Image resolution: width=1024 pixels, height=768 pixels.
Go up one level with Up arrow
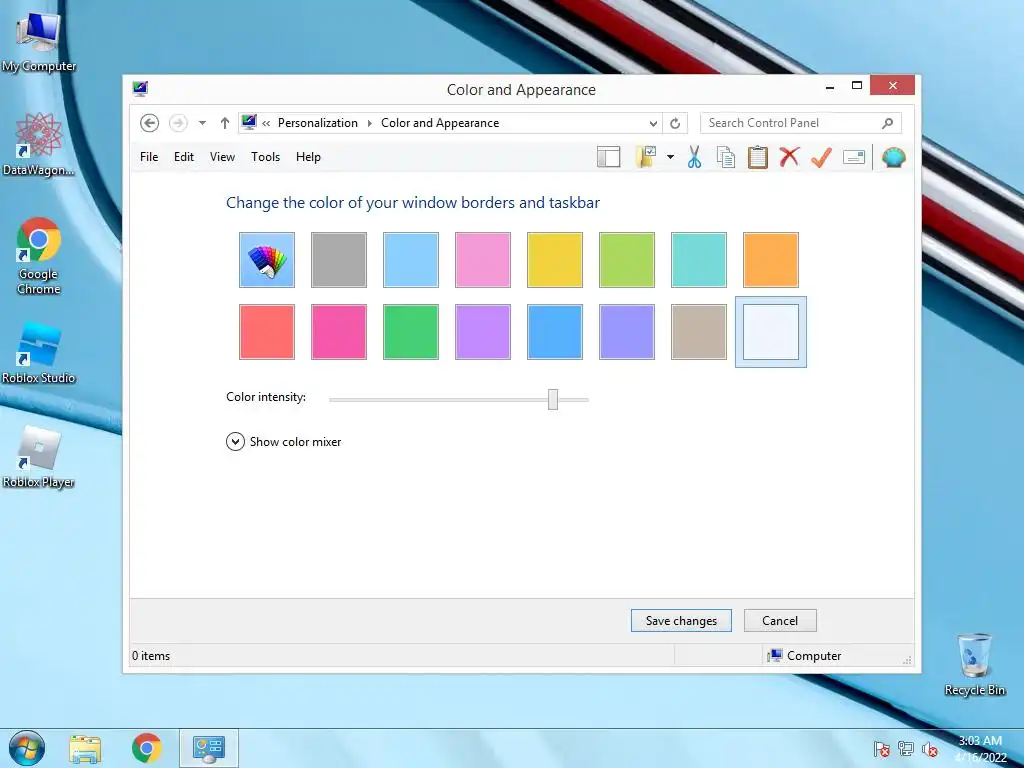[225, 123]
